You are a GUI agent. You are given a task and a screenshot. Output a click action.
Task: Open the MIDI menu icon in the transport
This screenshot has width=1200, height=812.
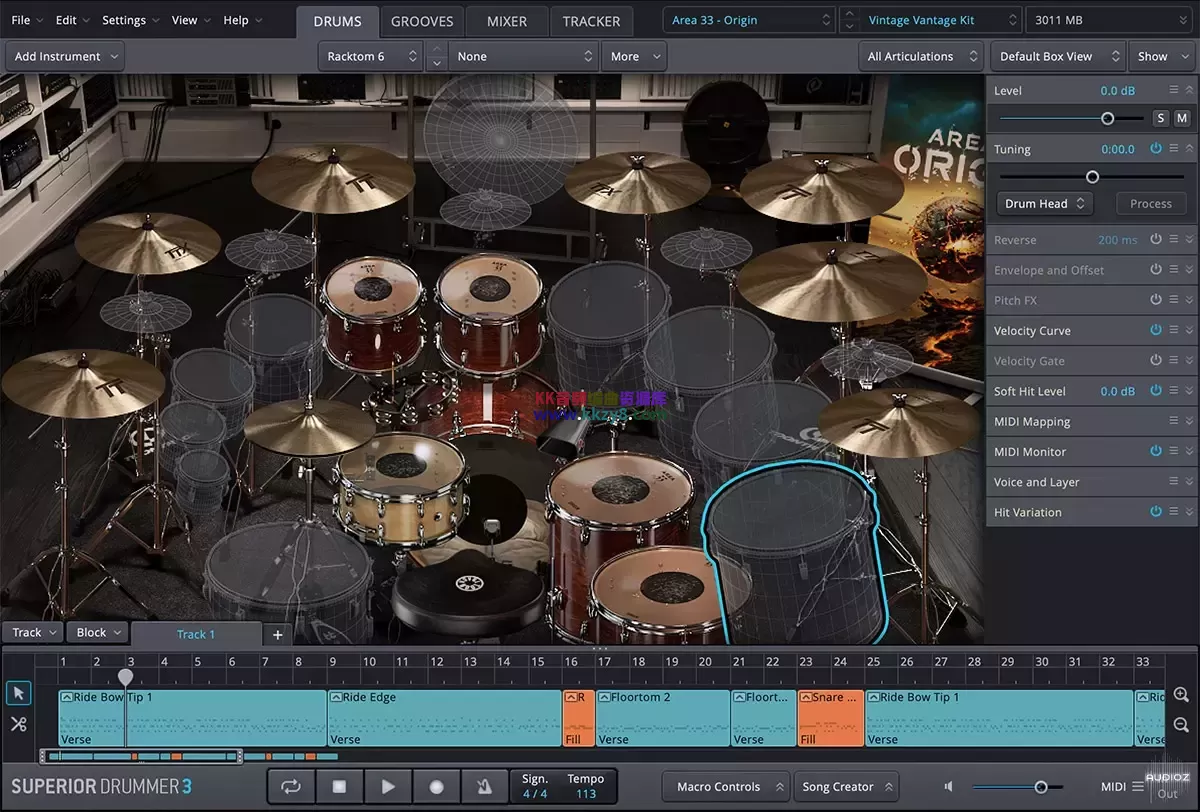tap(1138, 787)
